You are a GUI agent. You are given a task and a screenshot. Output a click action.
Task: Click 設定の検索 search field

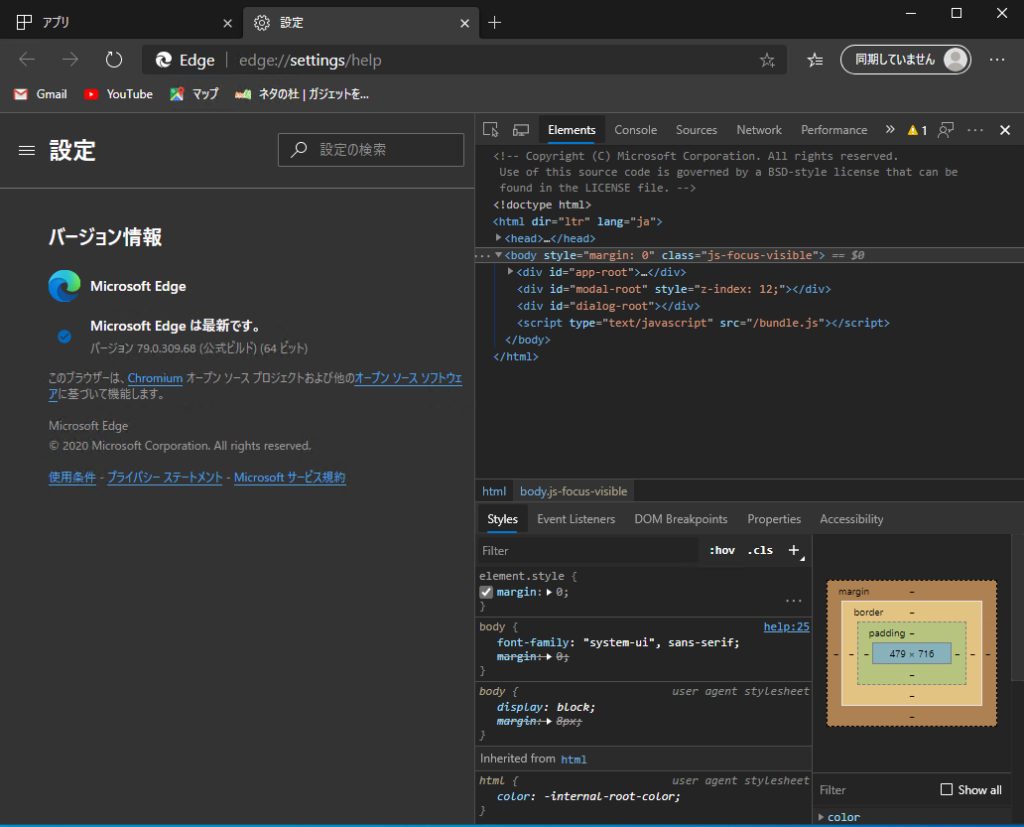(x=371, y=150)
